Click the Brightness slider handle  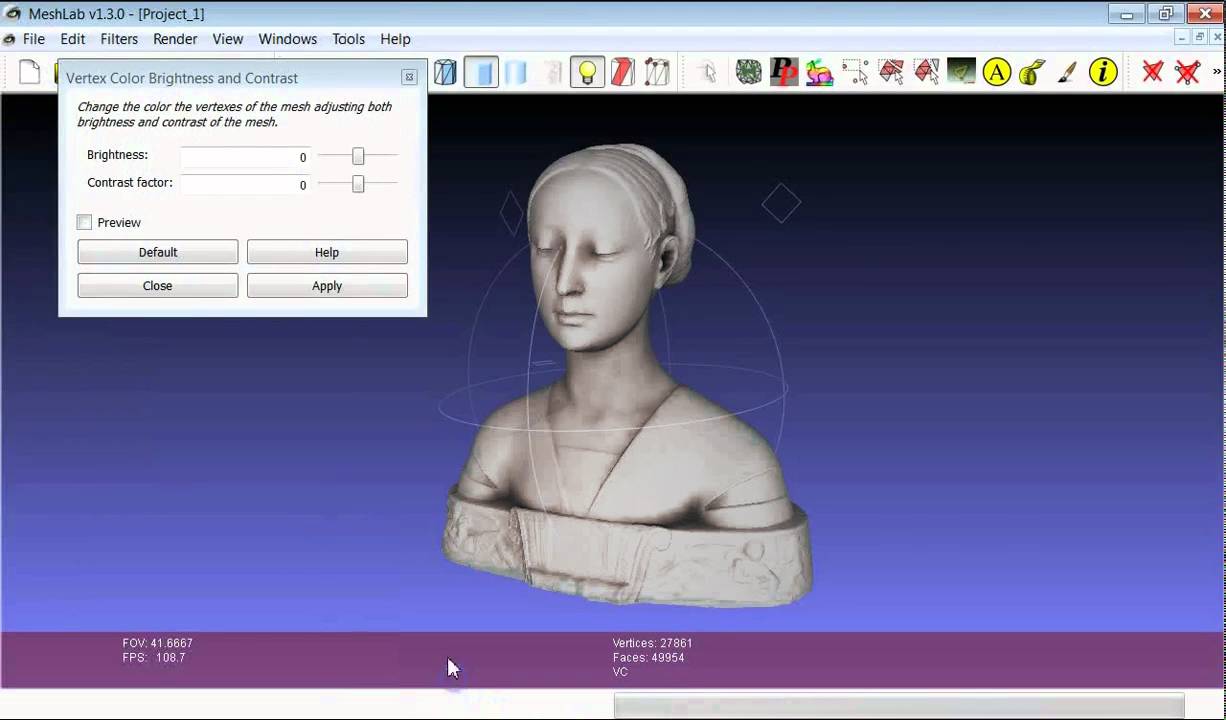point(358,156)
